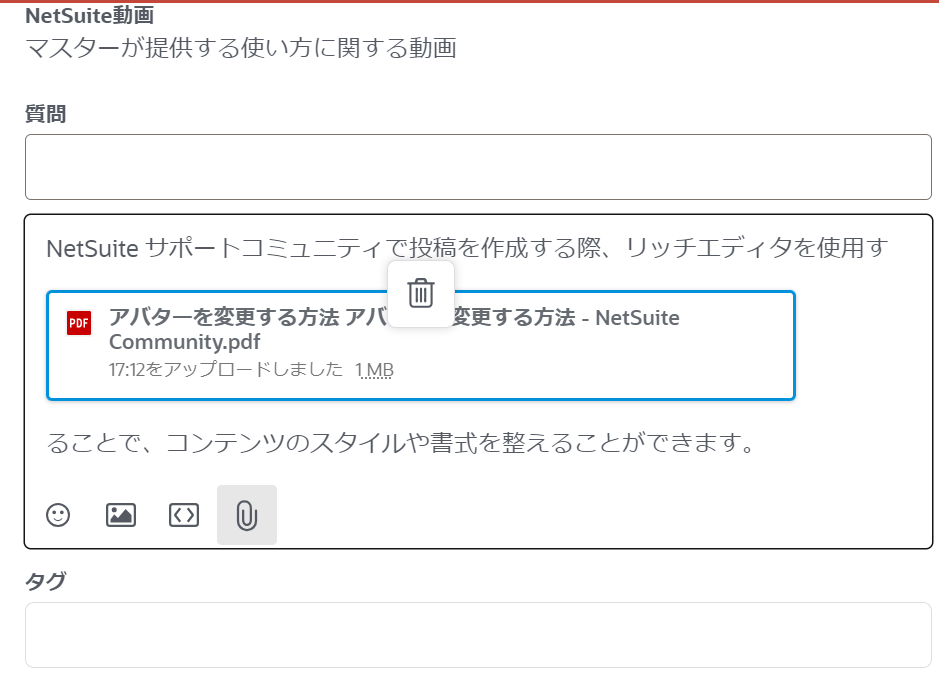Click the 1 MB file size label
The image size is (939, 673).
pyautogui.click(x=374, y=370)
